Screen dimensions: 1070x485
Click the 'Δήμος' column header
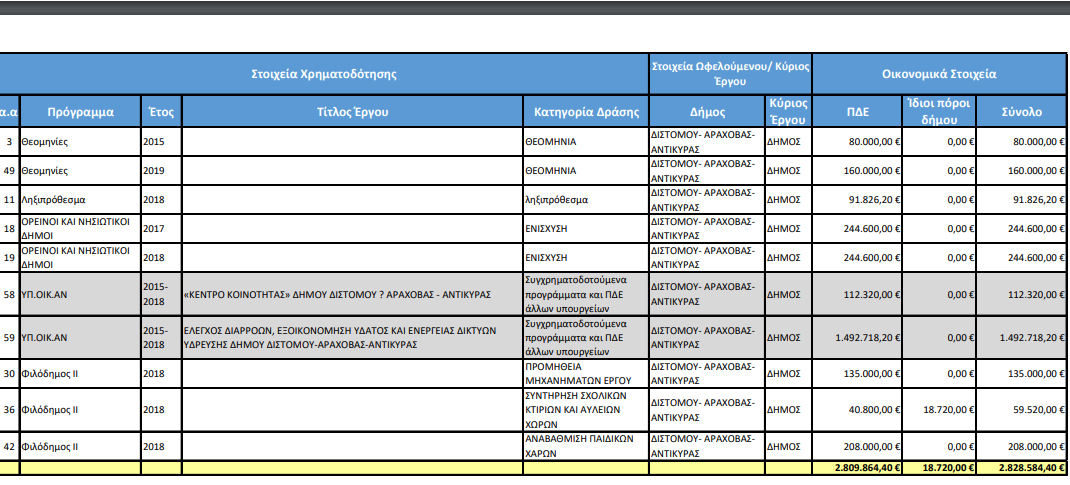(707, 111)
